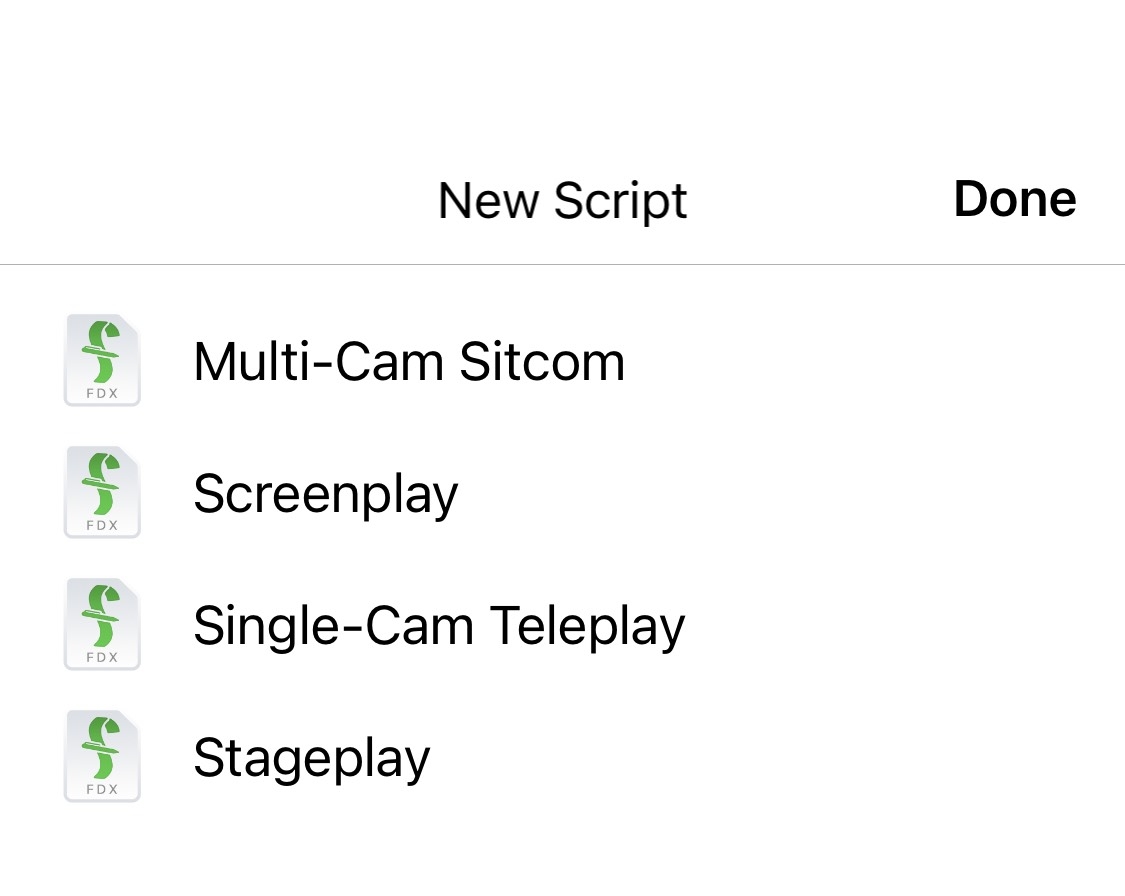Tap the Single-Cam Teleplay FDX file icon
1125x896 pixels.
point(102,624)
